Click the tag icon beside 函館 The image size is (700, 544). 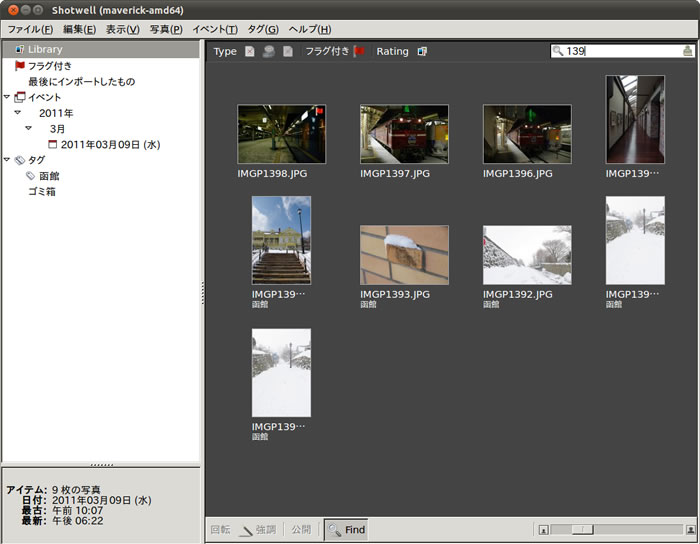pyautogui.click(x=30, y=175)
